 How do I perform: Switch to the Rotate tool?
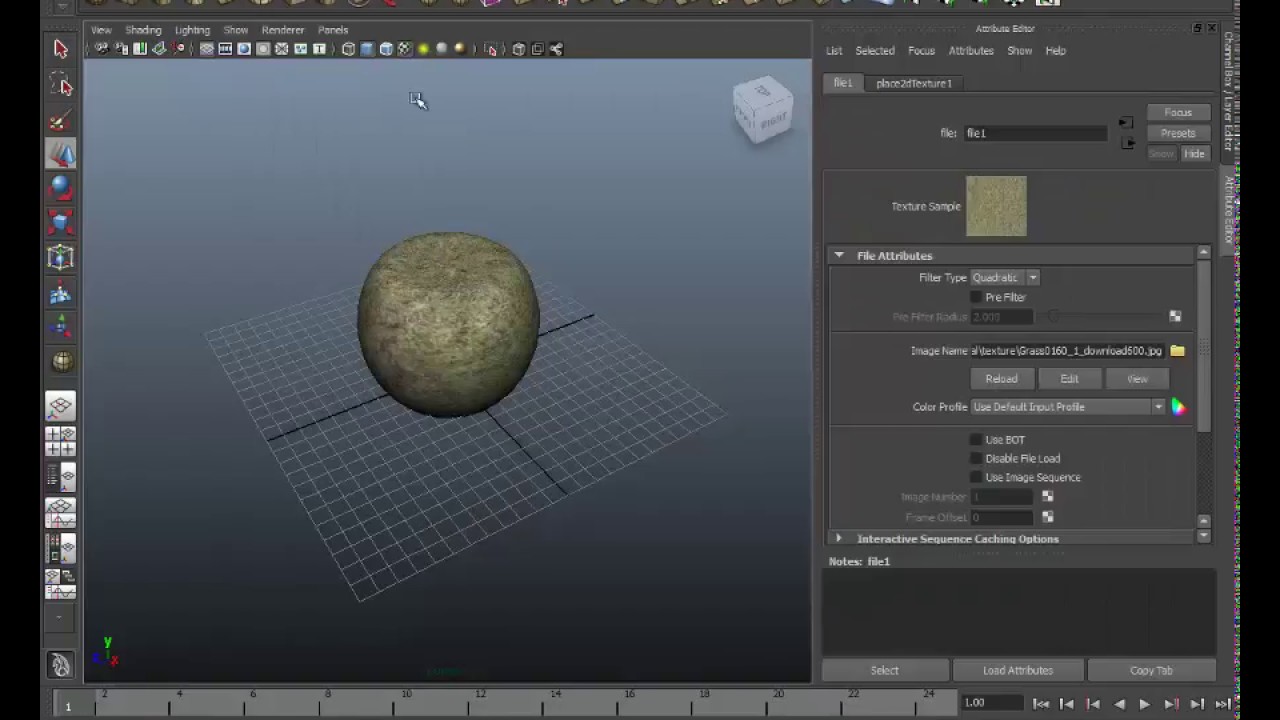click(60, 187)
